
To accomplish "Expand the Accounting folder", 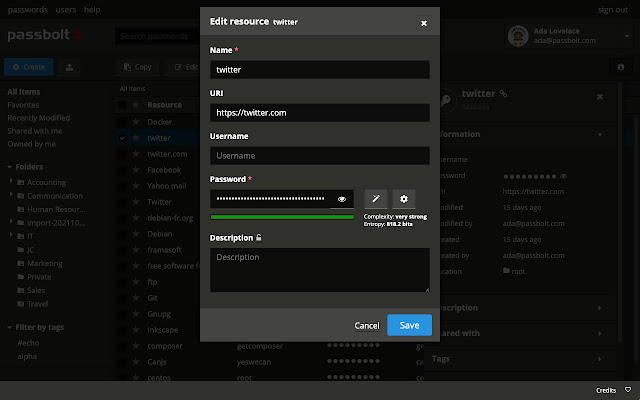I will (x=11, y=183).
